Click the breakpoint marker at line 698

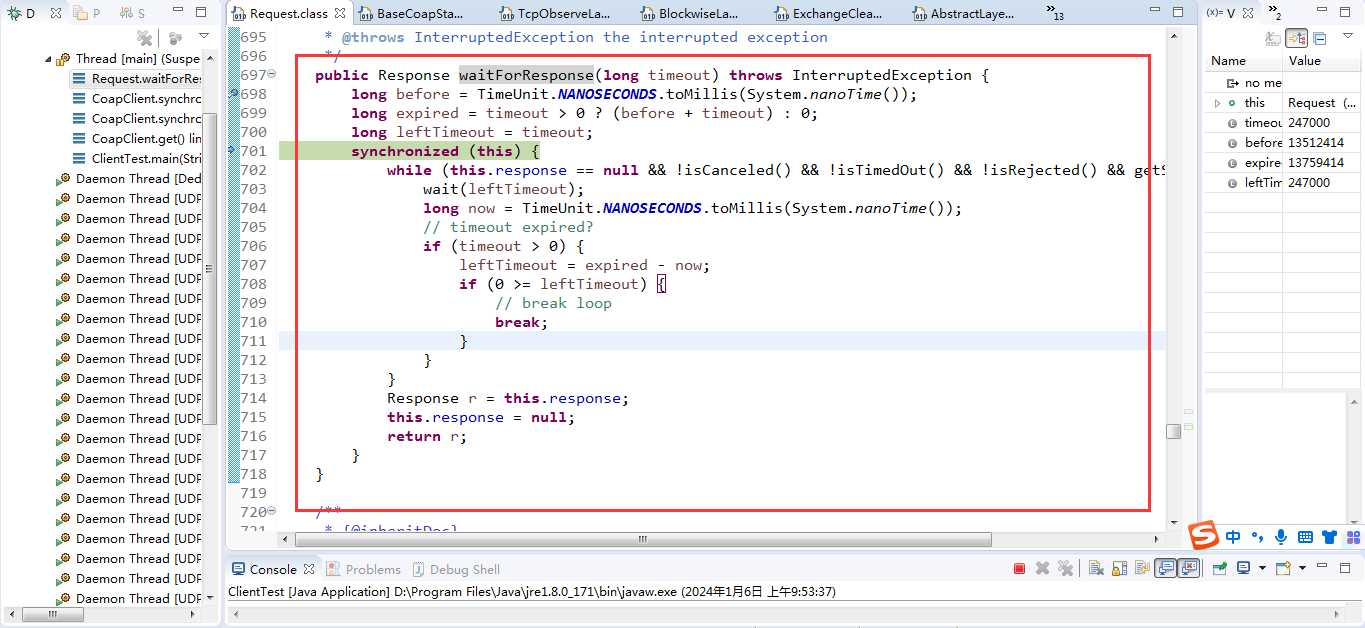pyautogui.click(x=233, y=94)
